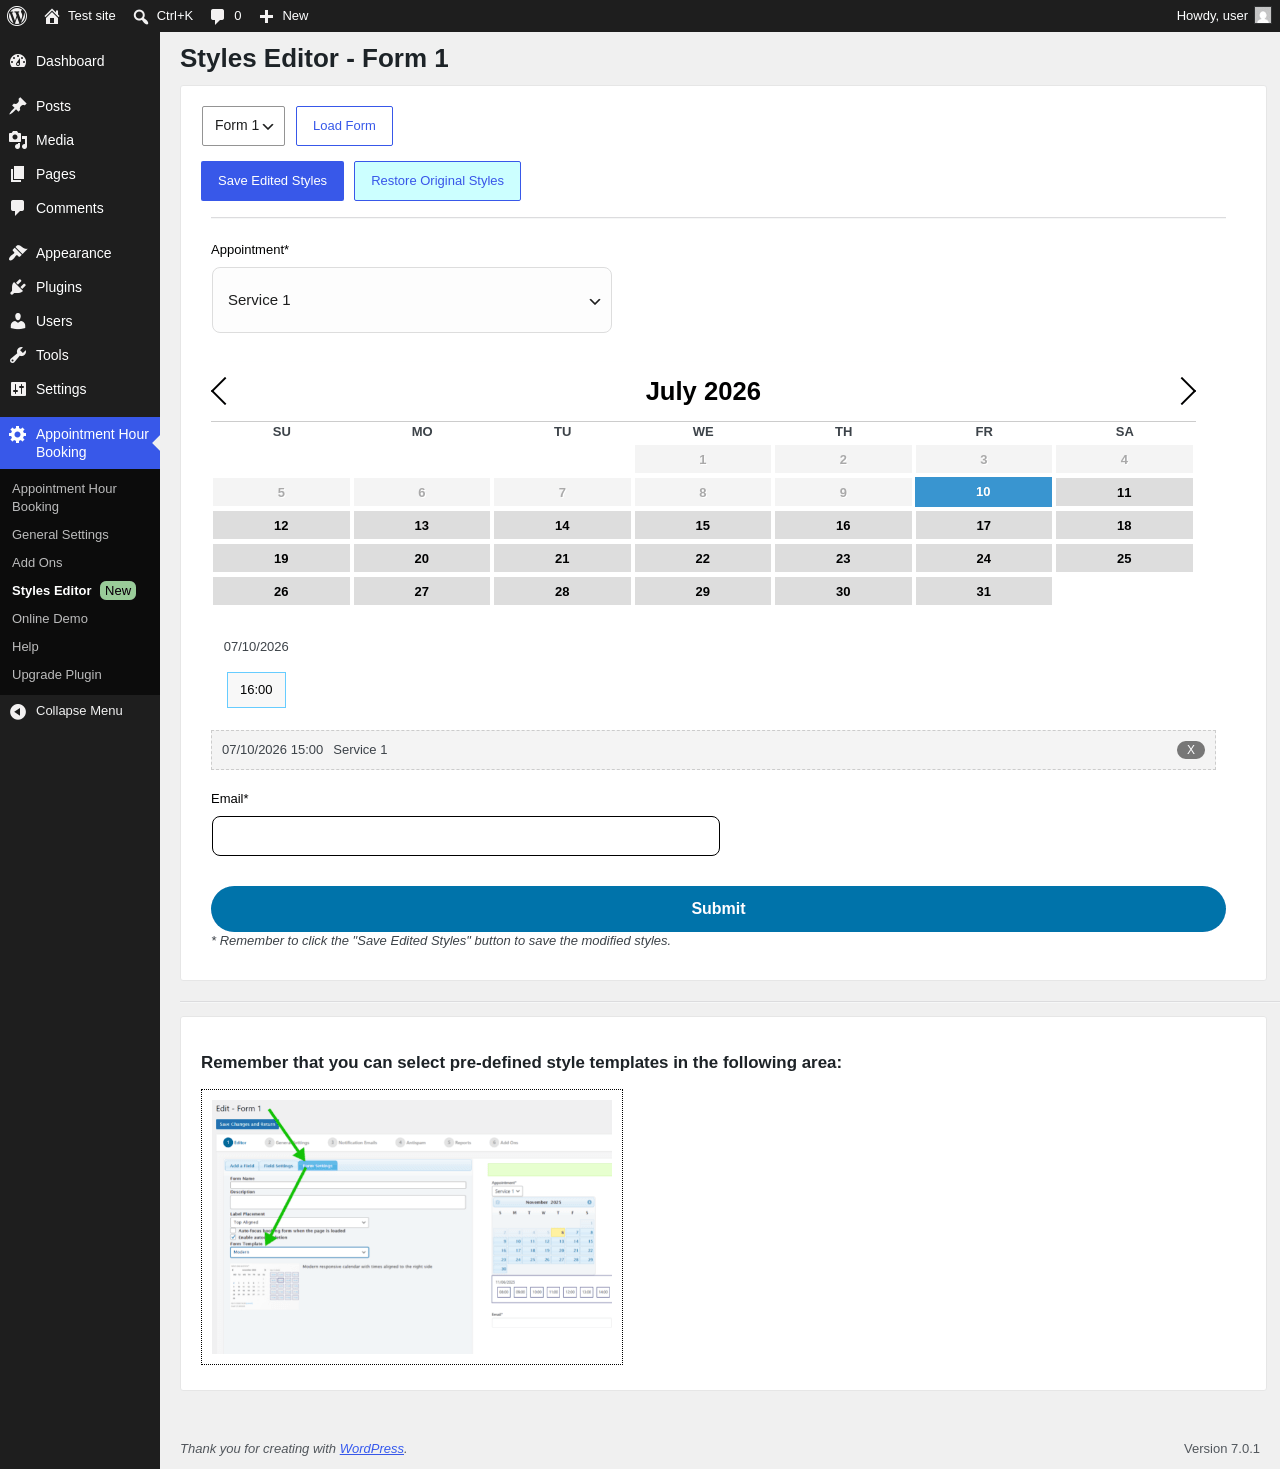Screen dimensions: 1280x1469
Task: Go to previous month with left arrow
Action: tap(219, 391)
